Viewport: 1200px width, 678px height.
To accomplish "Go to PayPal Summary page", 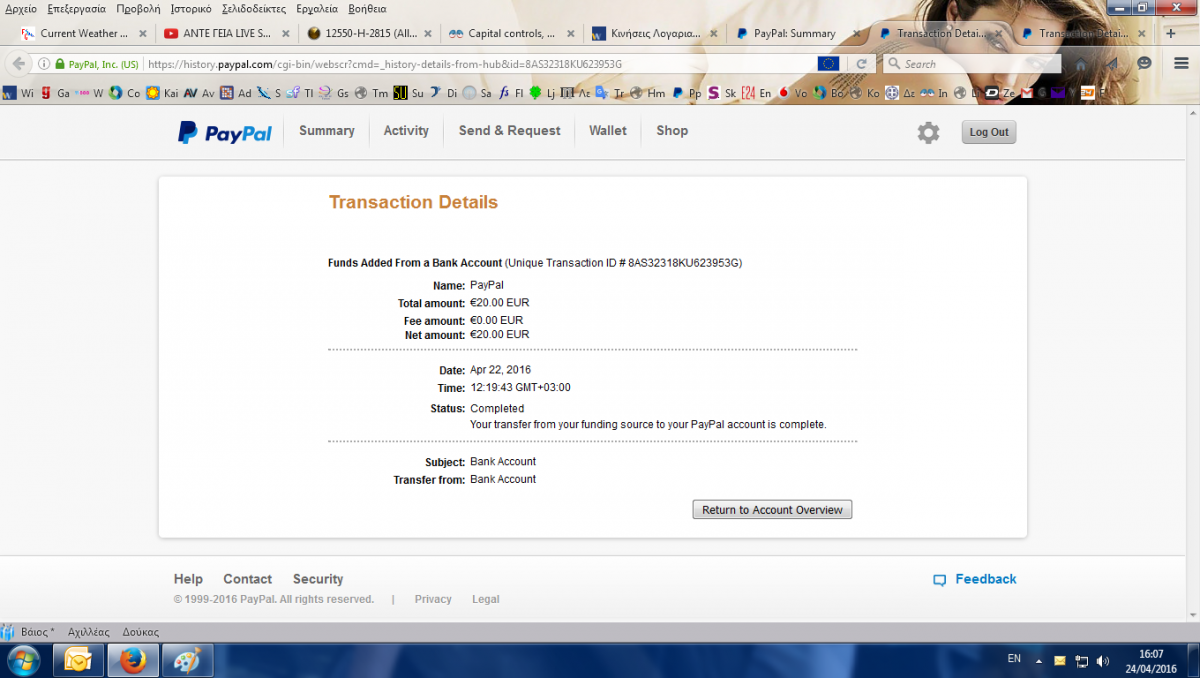I will [327, 131].
